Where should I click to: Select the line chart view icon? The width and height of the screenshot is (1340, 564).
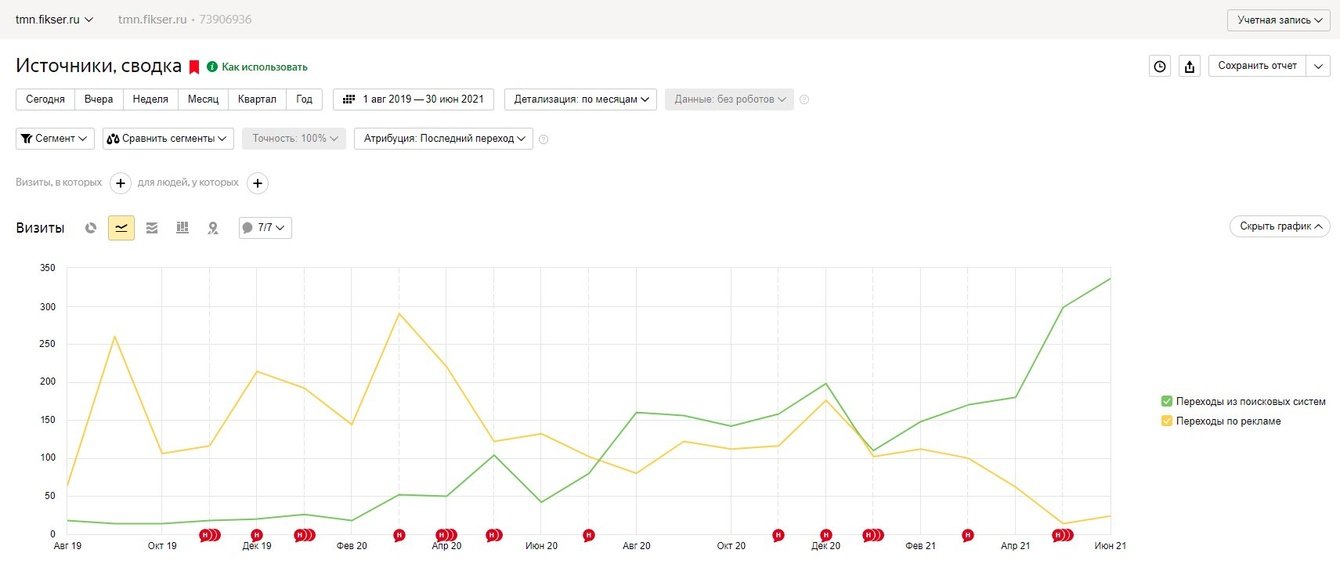(121, 228)
